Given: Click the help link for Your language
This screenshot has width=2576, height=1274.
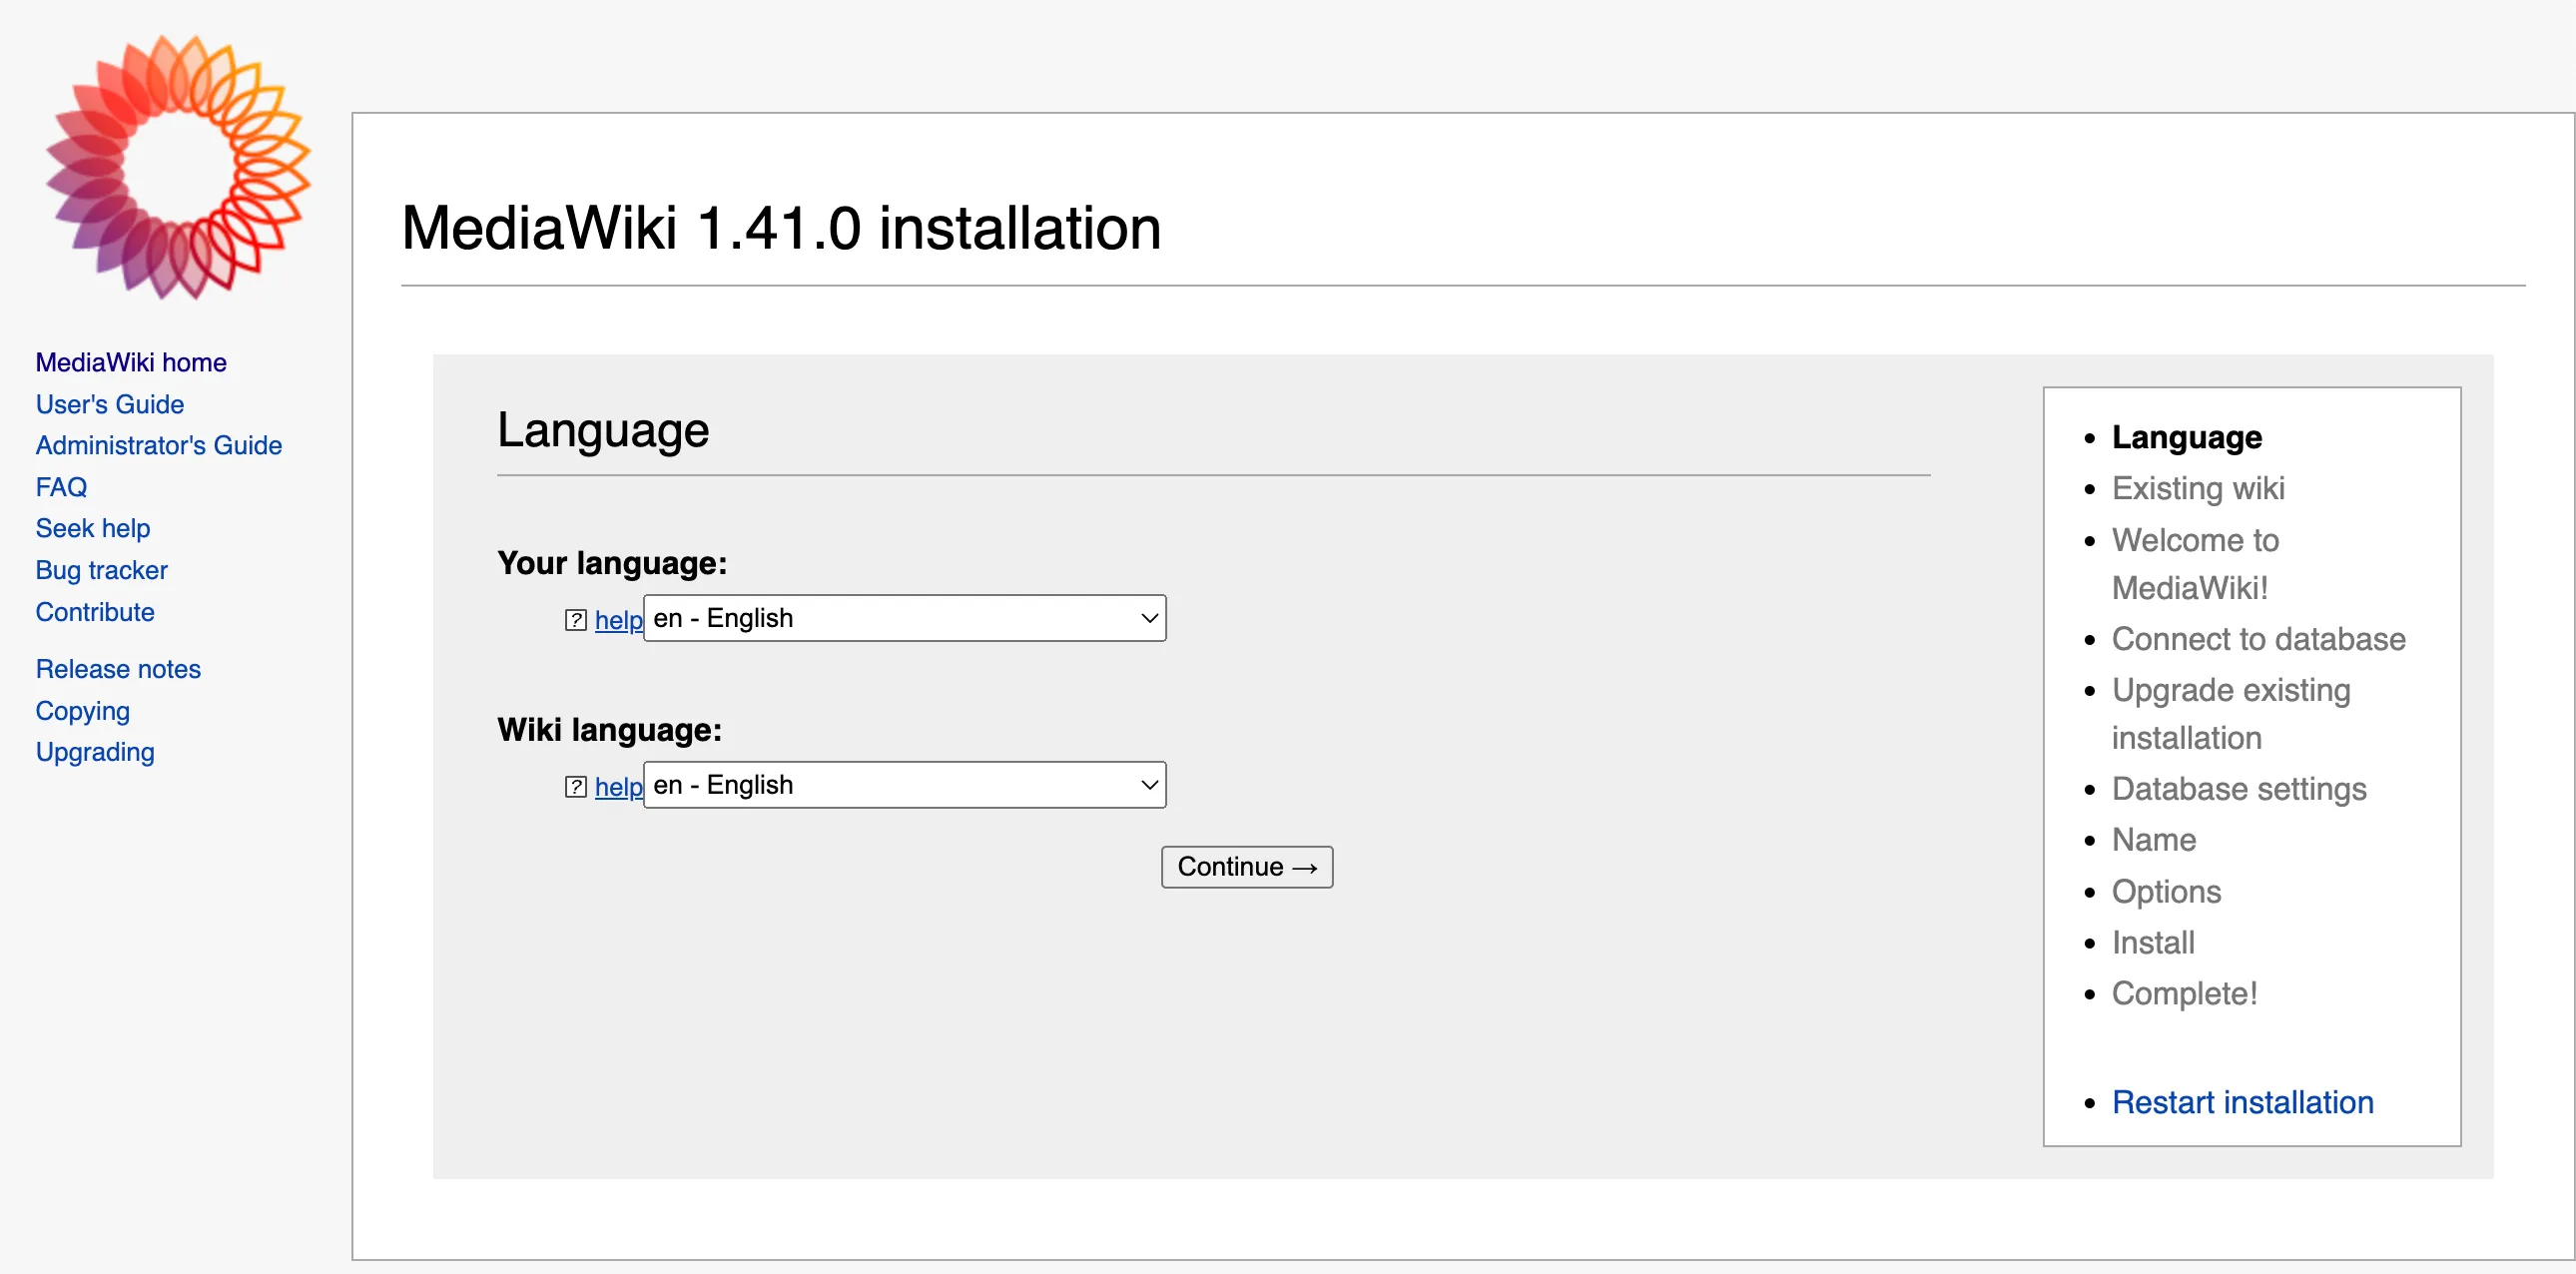Looking at the screenshot, I should click(x=618, y=620).
